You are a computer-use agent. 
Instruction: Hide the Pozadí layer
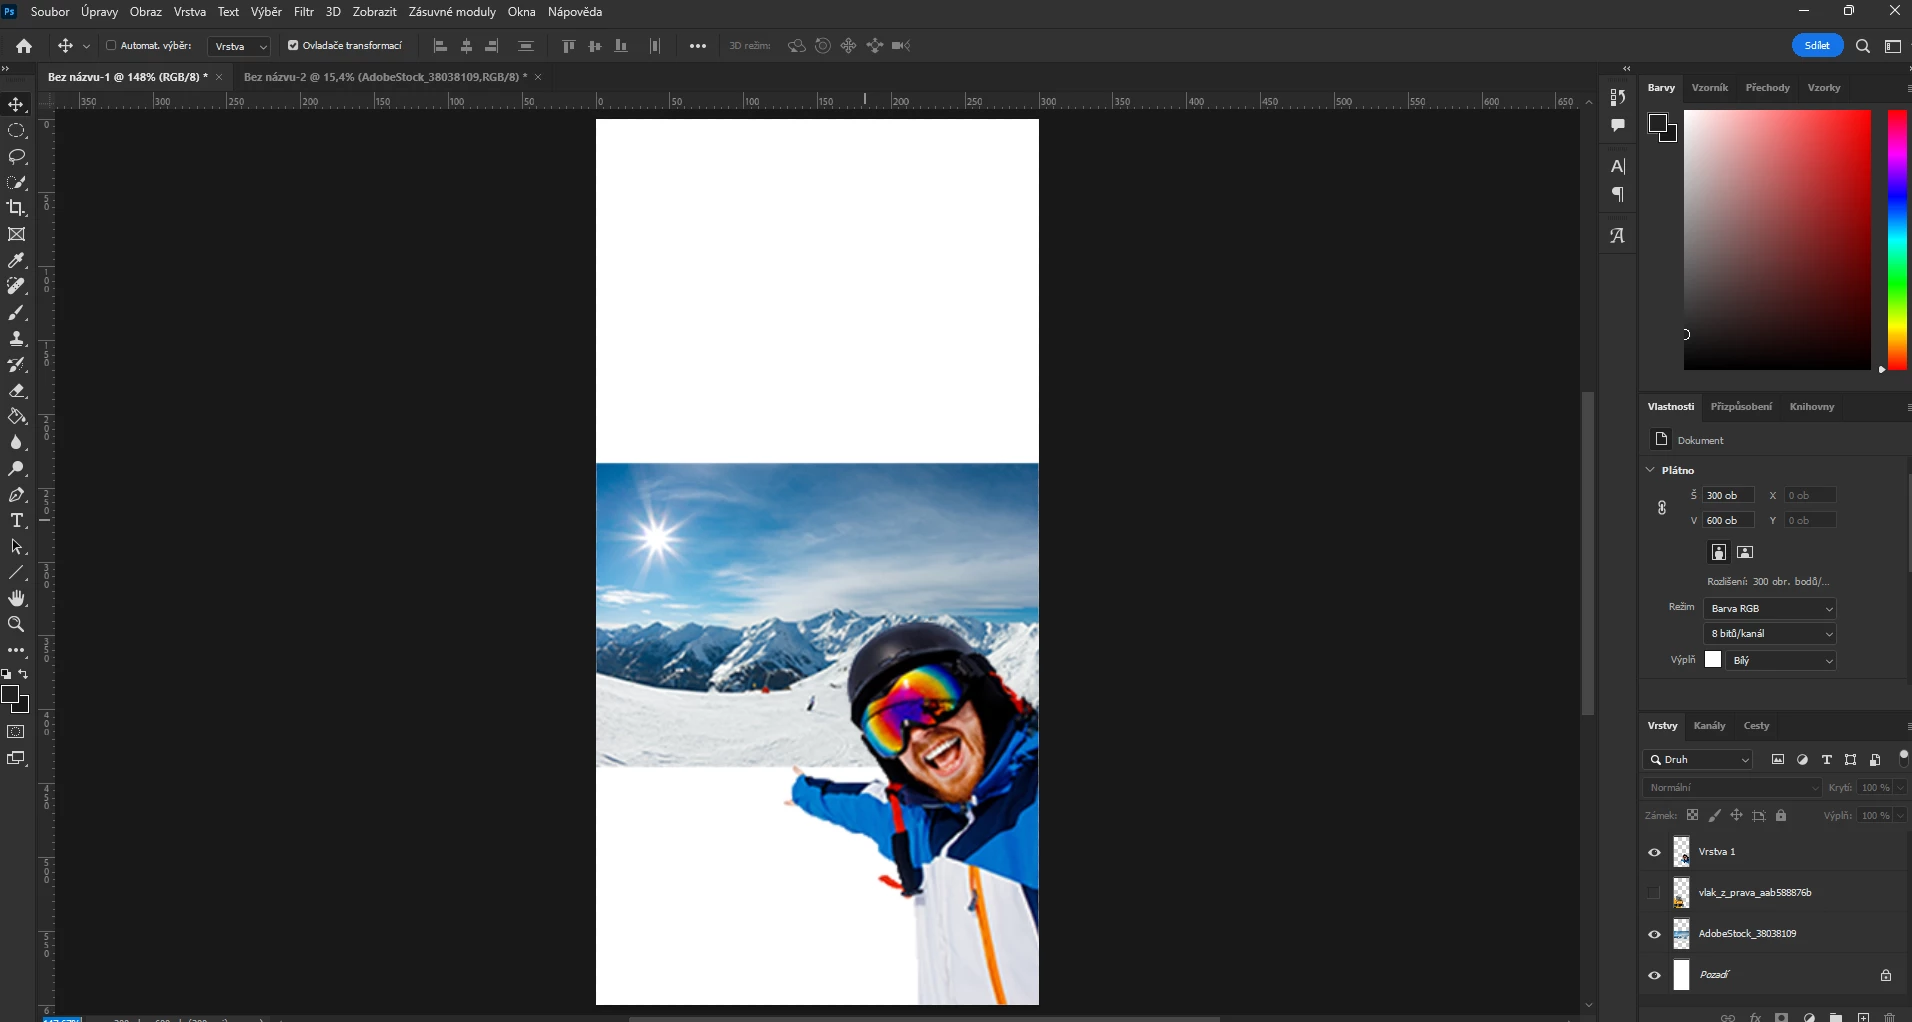[1654, 975]
